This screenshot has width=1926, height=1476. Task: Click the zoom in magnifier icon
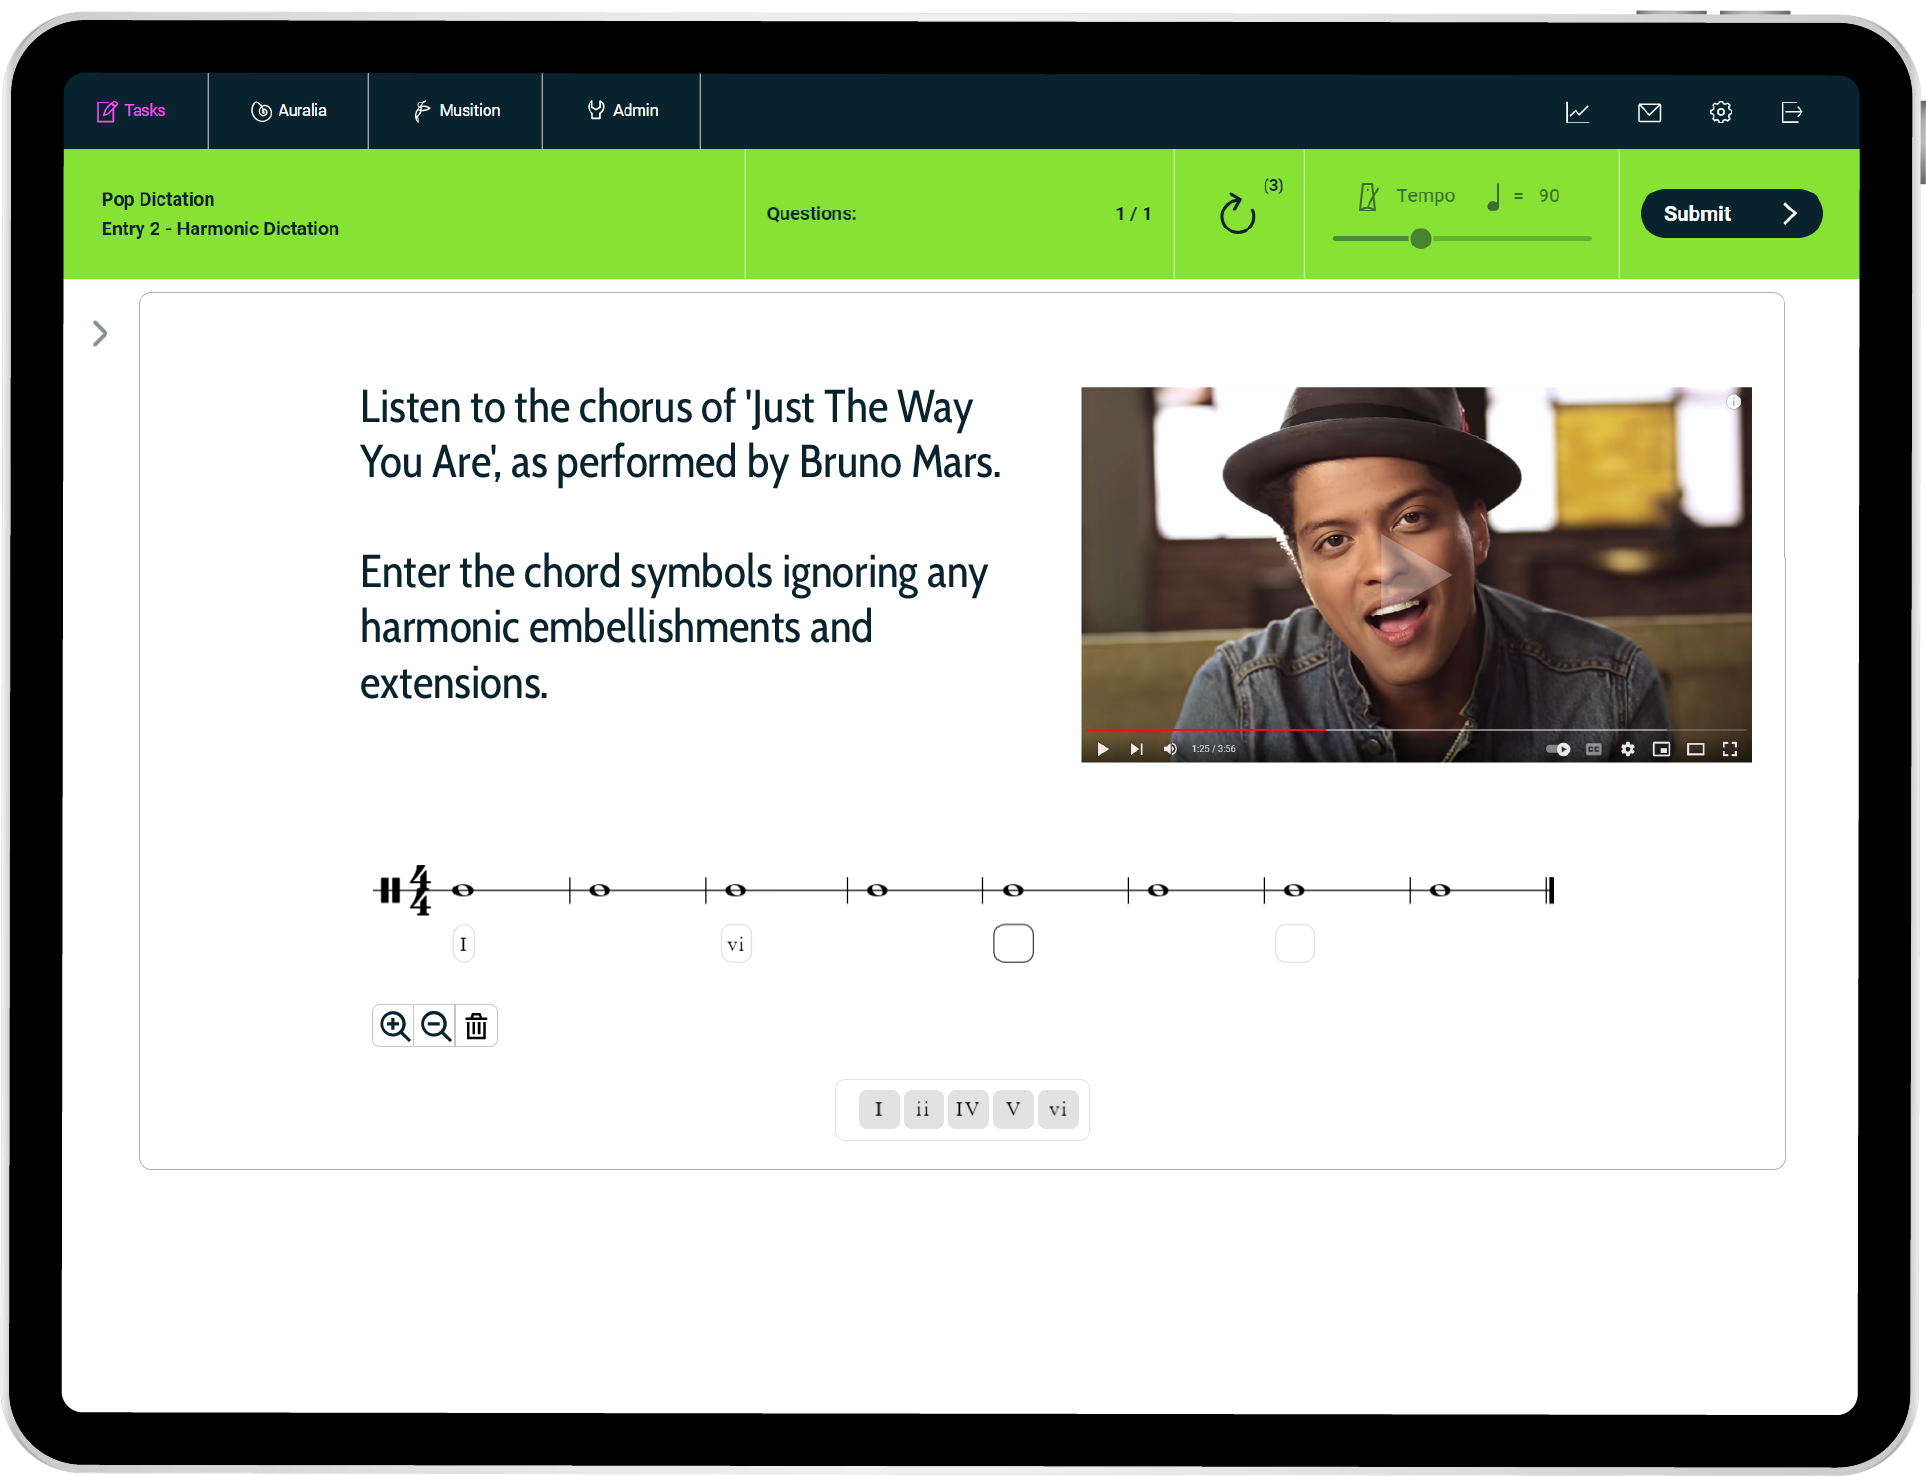click(394, 1026)
